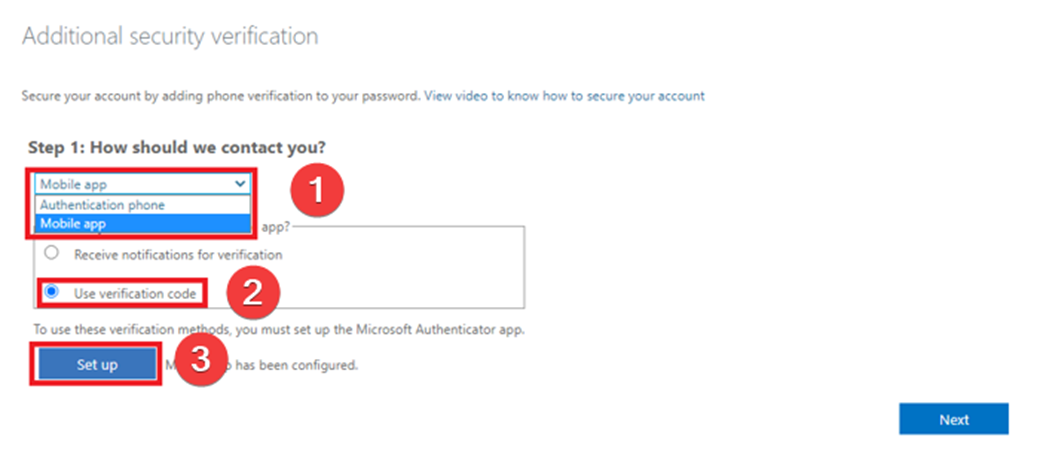The width and height of the screenshot is (1040, 453).
Task: Click the red number 3 annotation badge
Action: [200, 361]
